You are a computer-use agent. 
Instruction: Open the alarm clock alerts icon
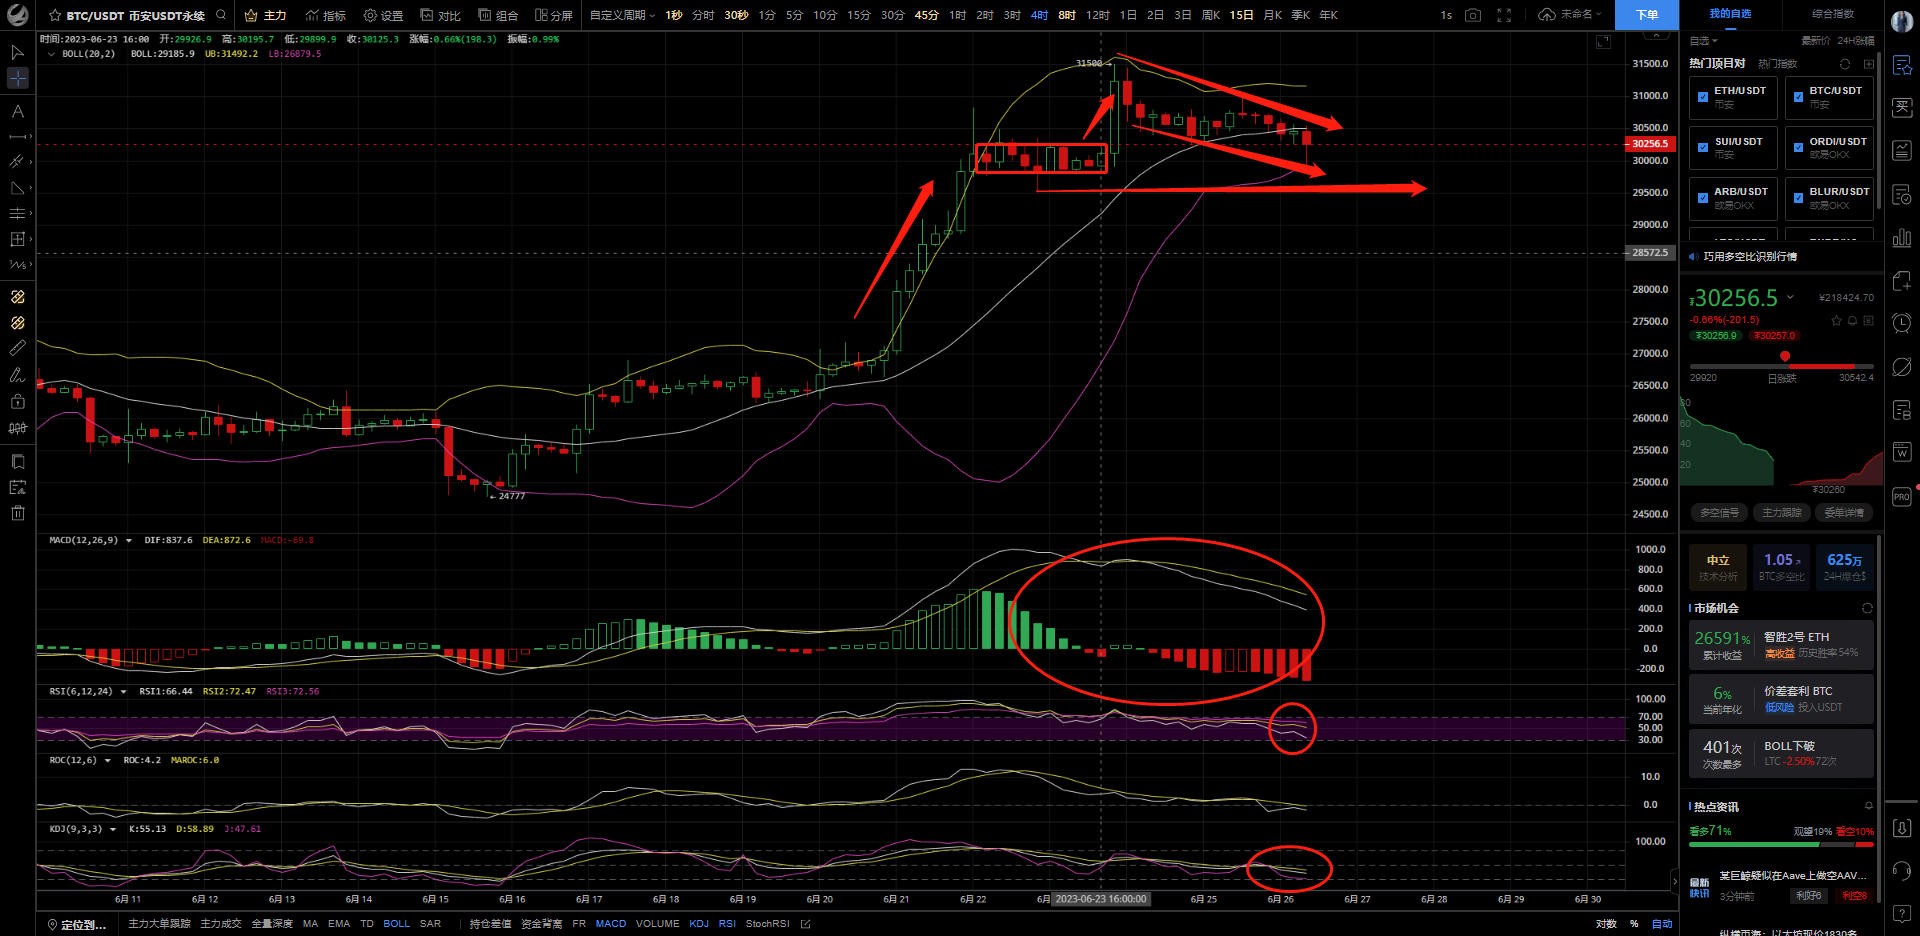[1902, 323]
